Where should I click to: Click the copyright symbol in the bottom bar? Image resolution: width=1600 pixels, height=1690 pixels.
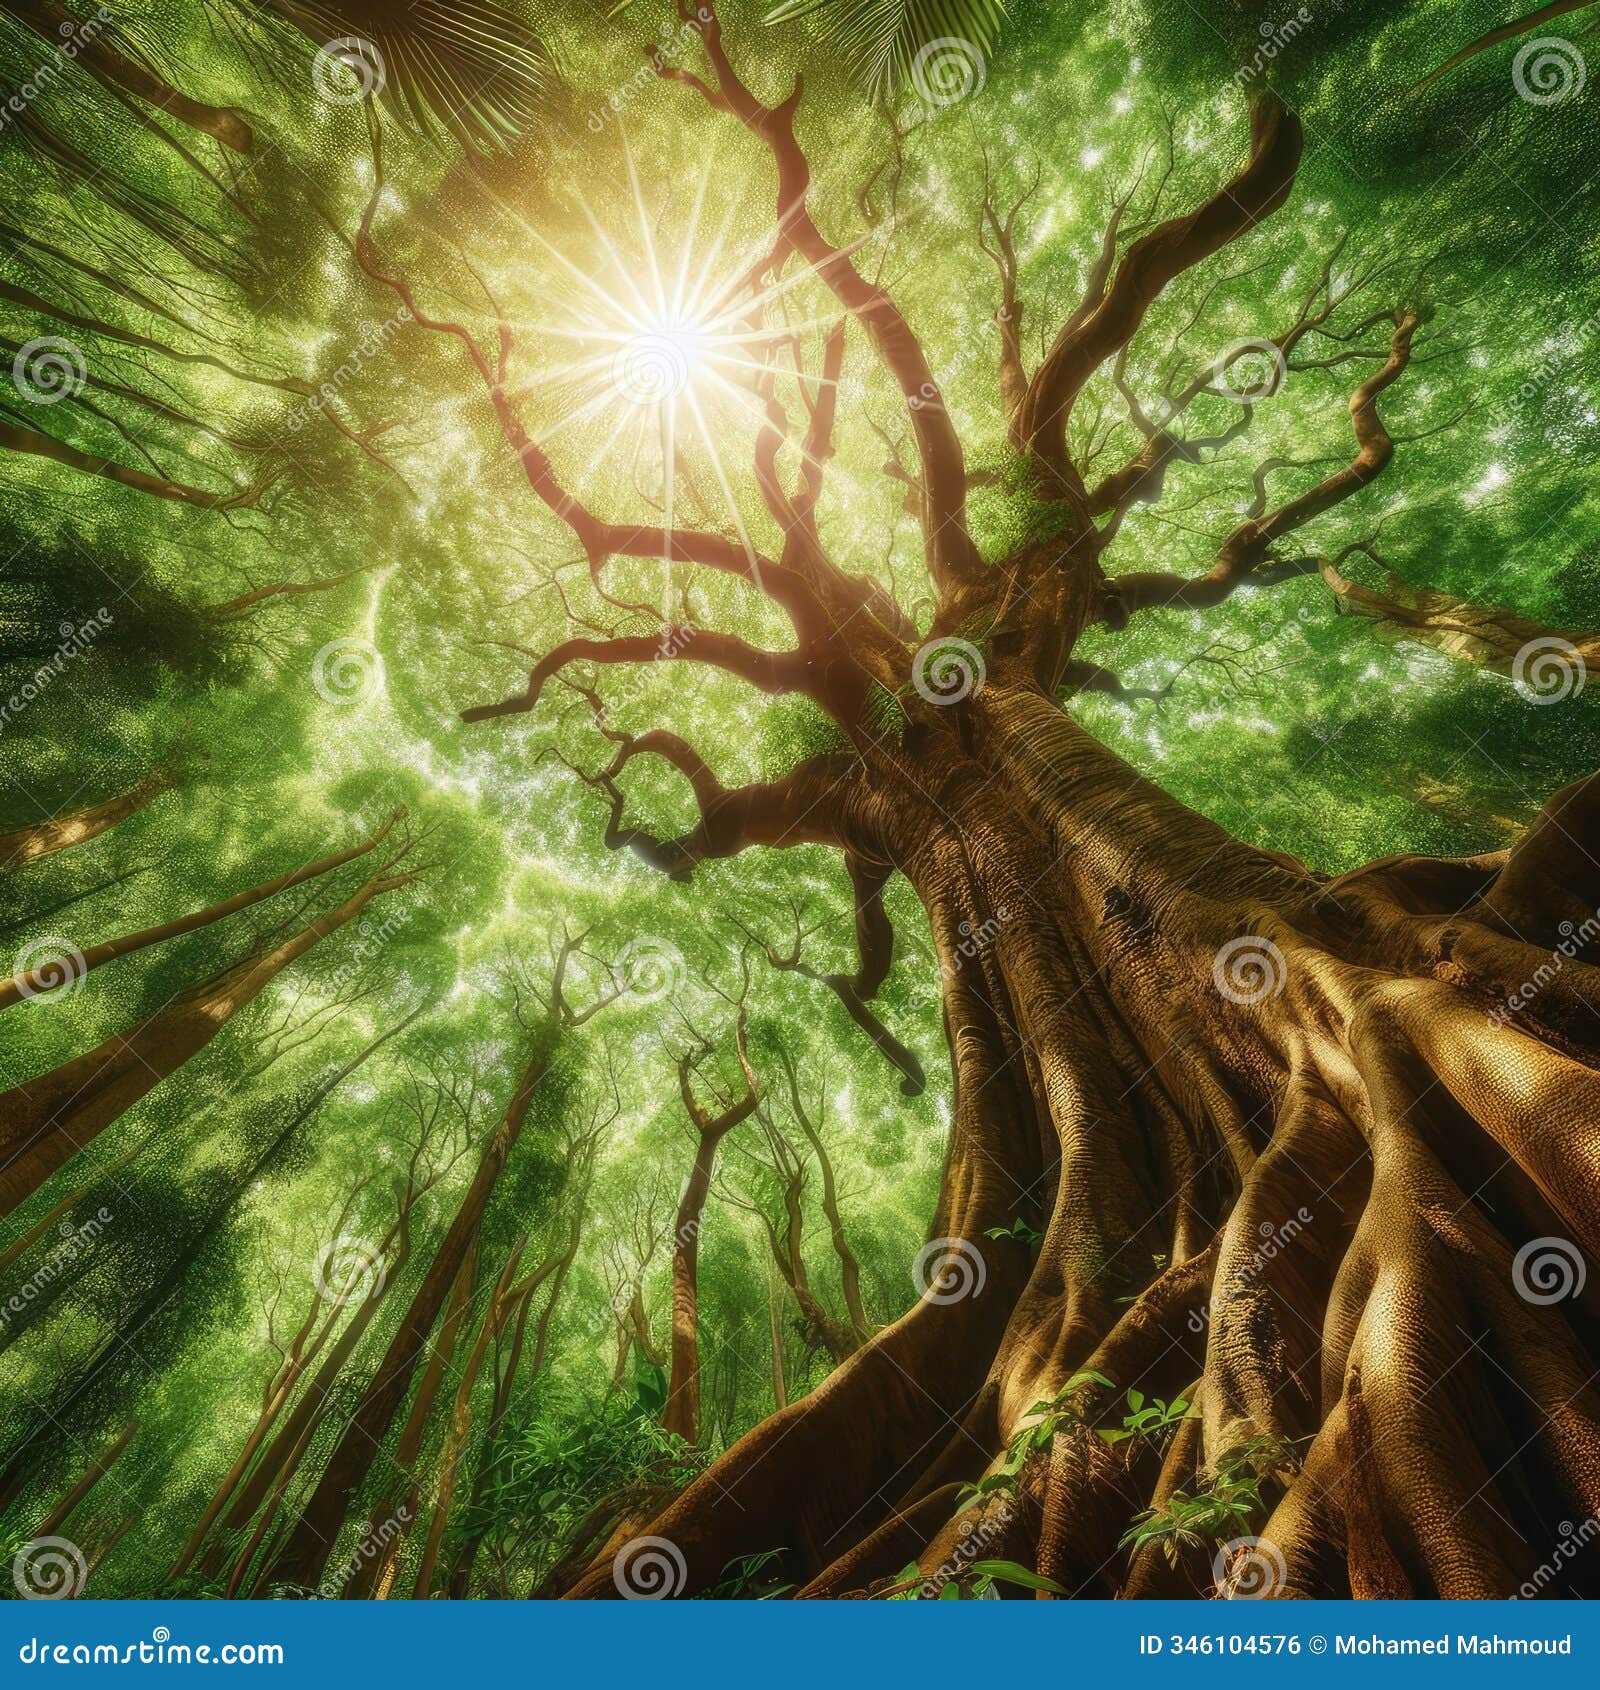(1315, 1644)
